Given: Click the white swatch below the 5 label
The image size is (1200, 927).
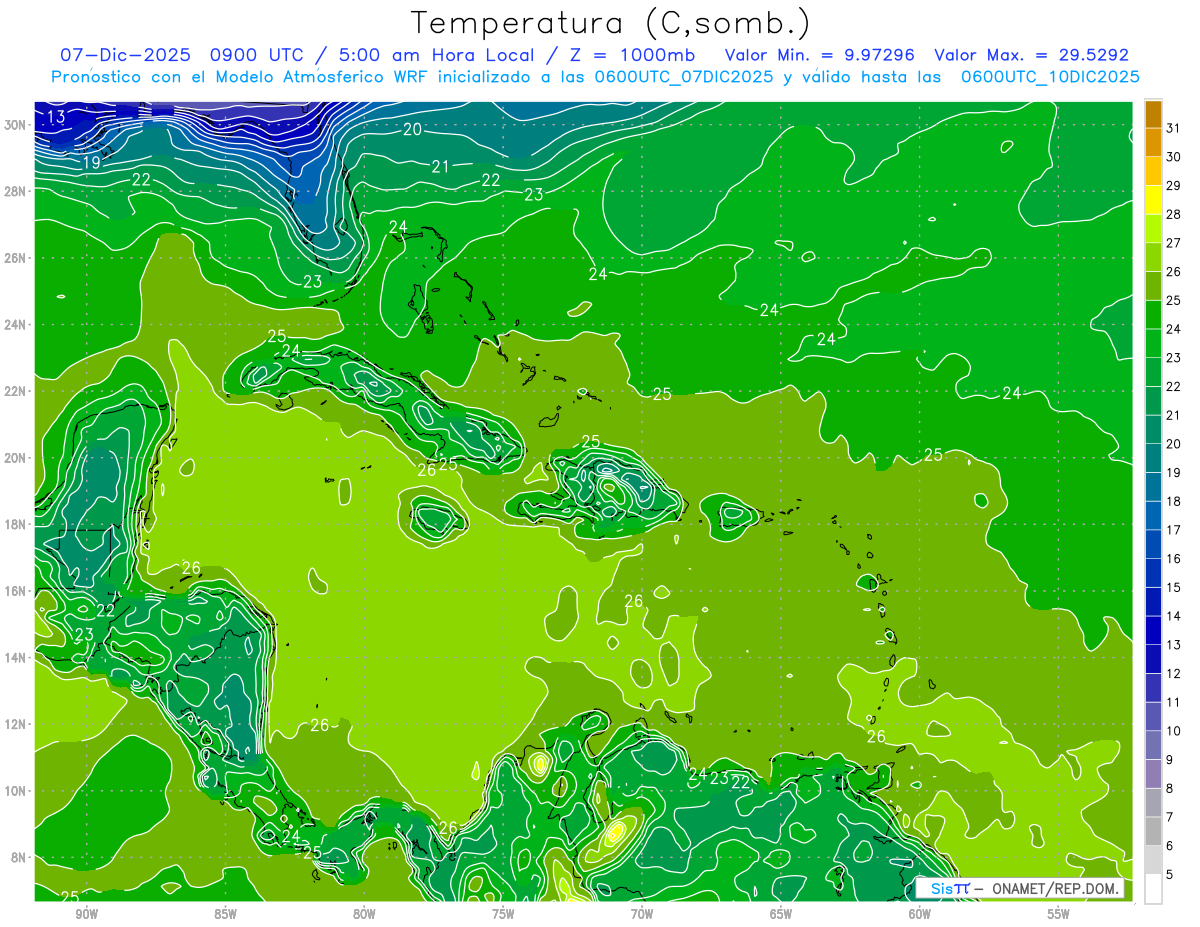Looking at the screenshot, I should 1153,889.
